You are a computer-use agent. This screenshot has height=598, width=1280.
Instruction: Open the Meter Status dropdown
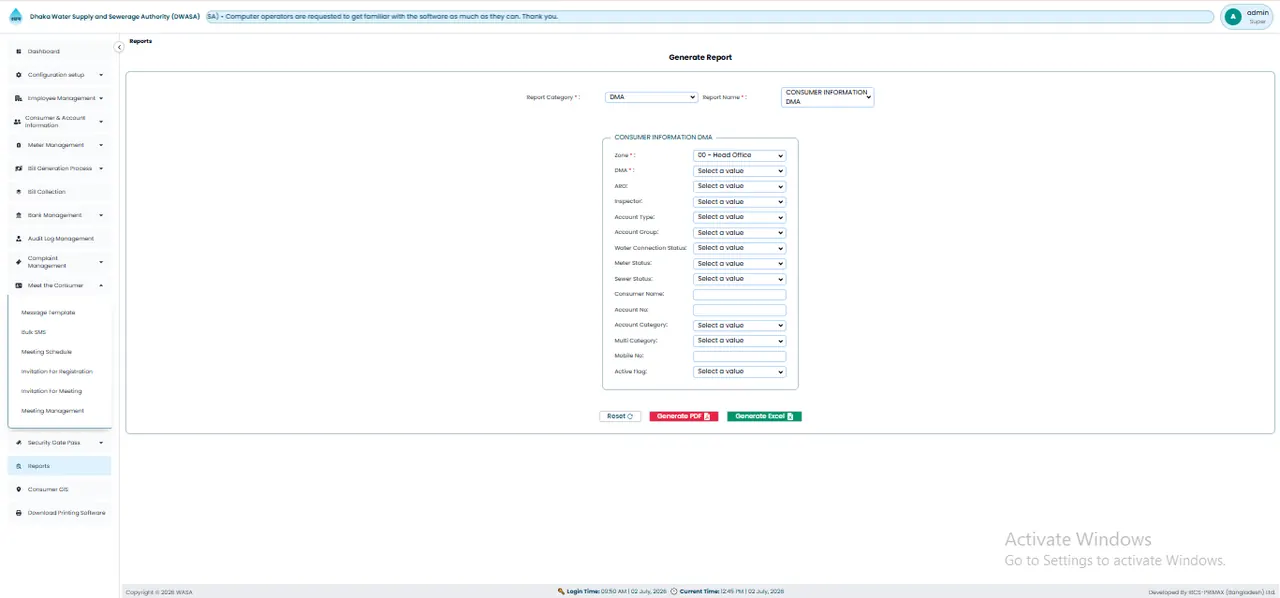point(739,264)
